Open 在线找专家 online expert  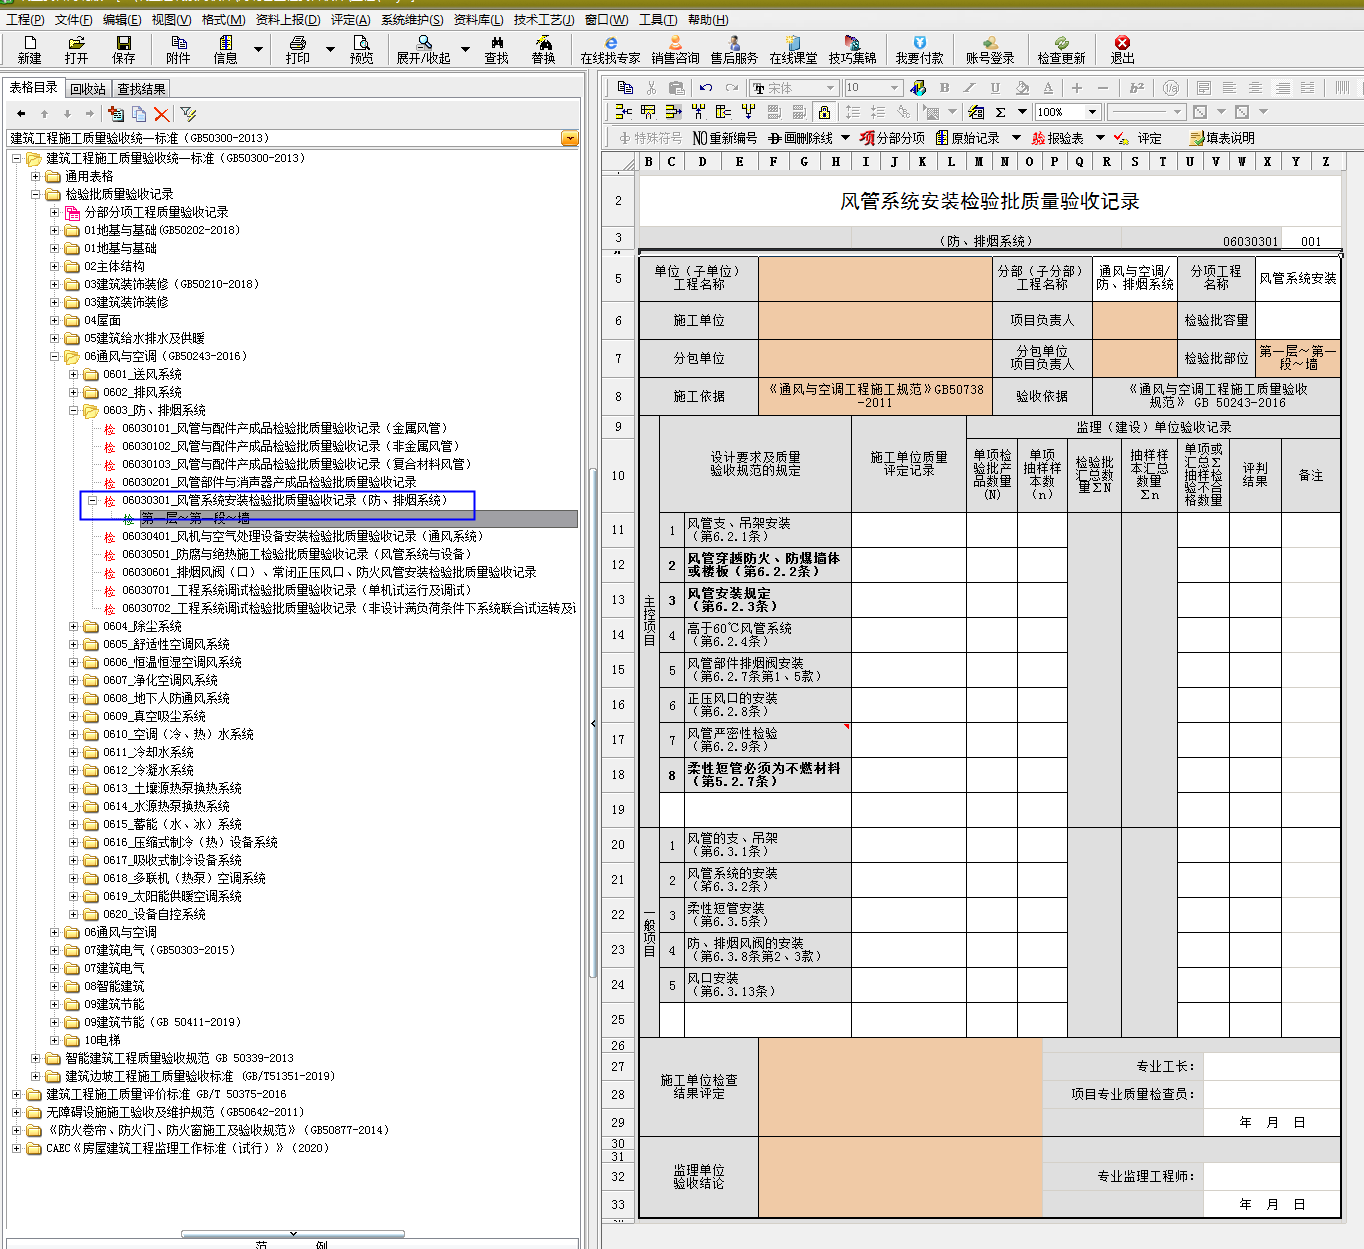pos(610,49)
